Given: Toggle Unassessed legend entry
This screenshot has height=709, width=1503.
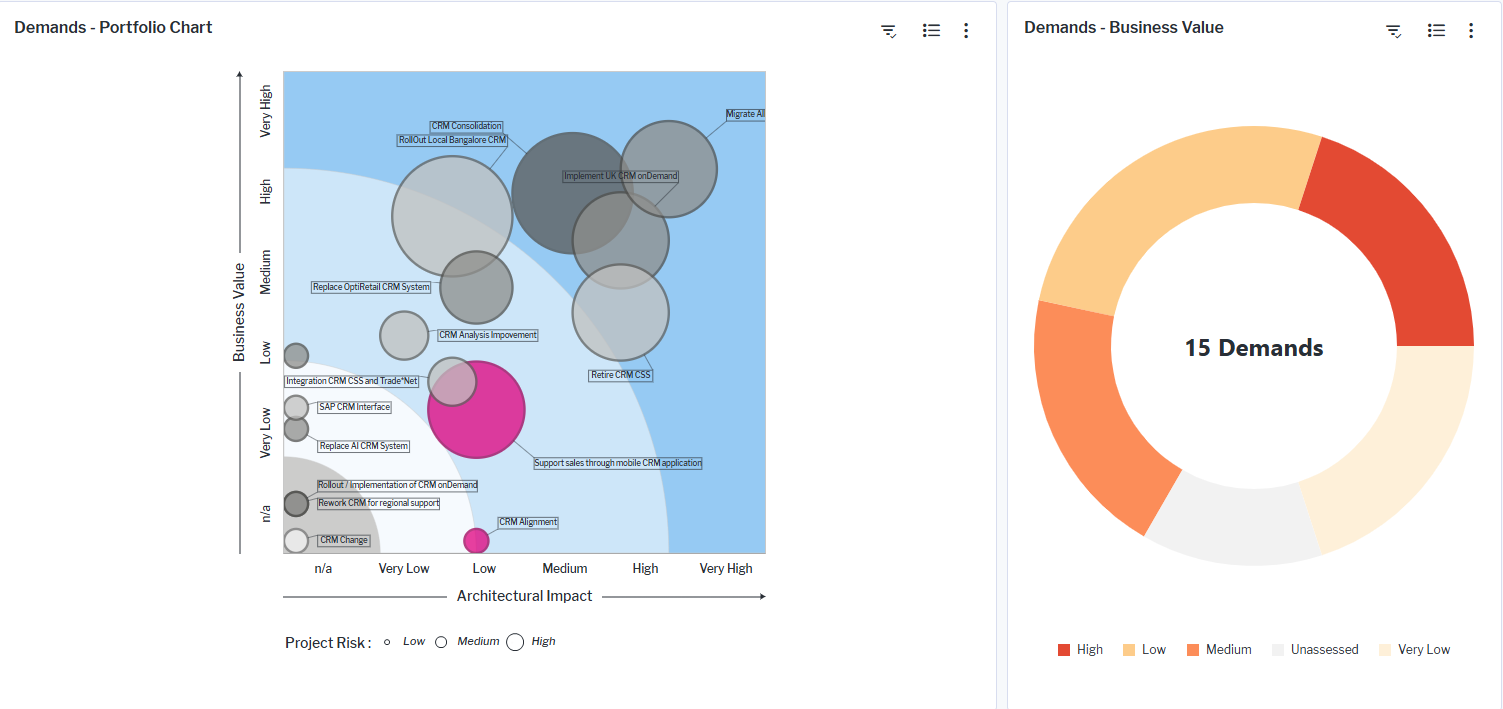Looking at the screenshot, I should tap(1314, 650).
